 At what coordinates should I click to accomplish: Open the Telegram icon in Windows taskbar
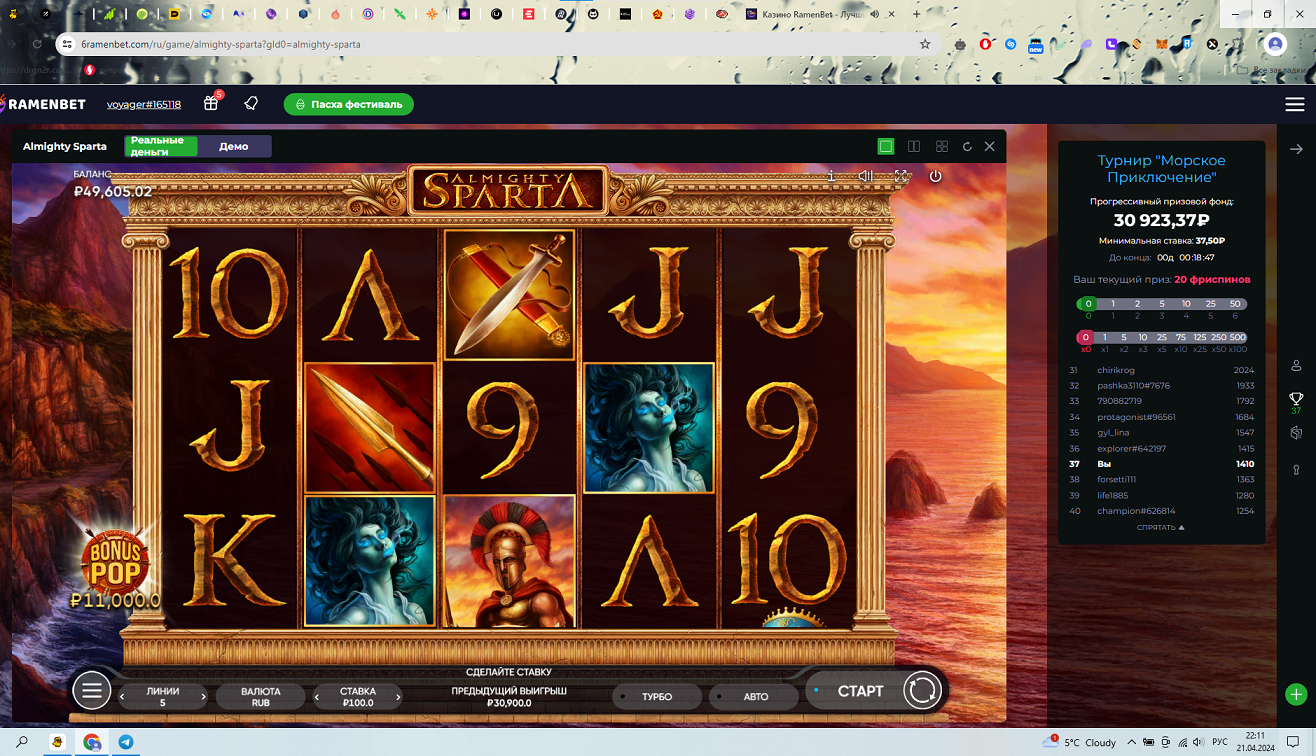point(126,742)
